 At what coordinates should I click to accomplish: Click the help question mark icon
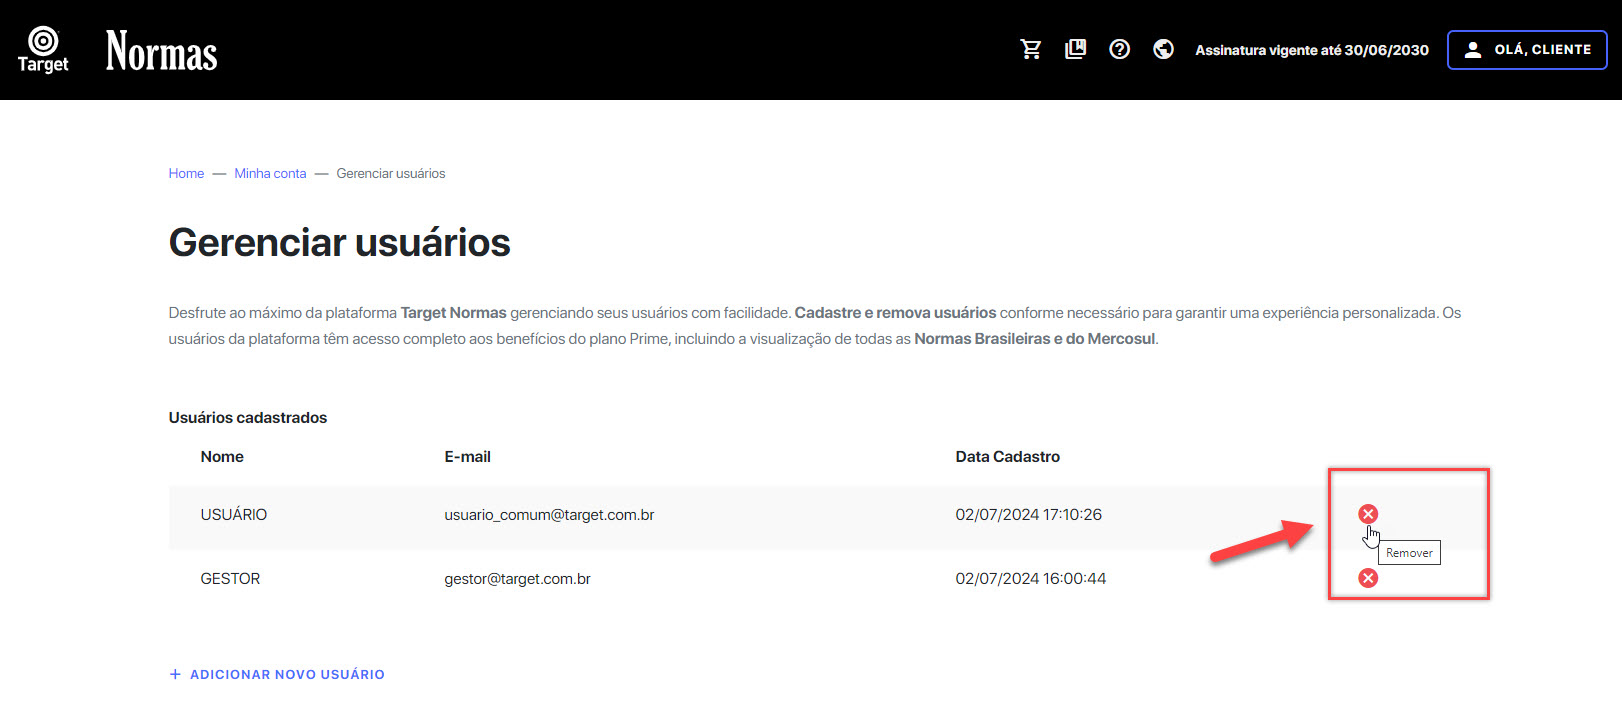coord(1119,49)
